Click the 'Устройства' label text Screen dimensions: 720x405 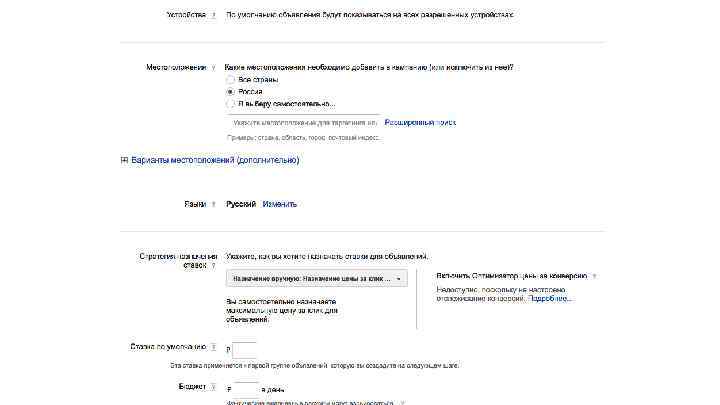pos(186,15)
